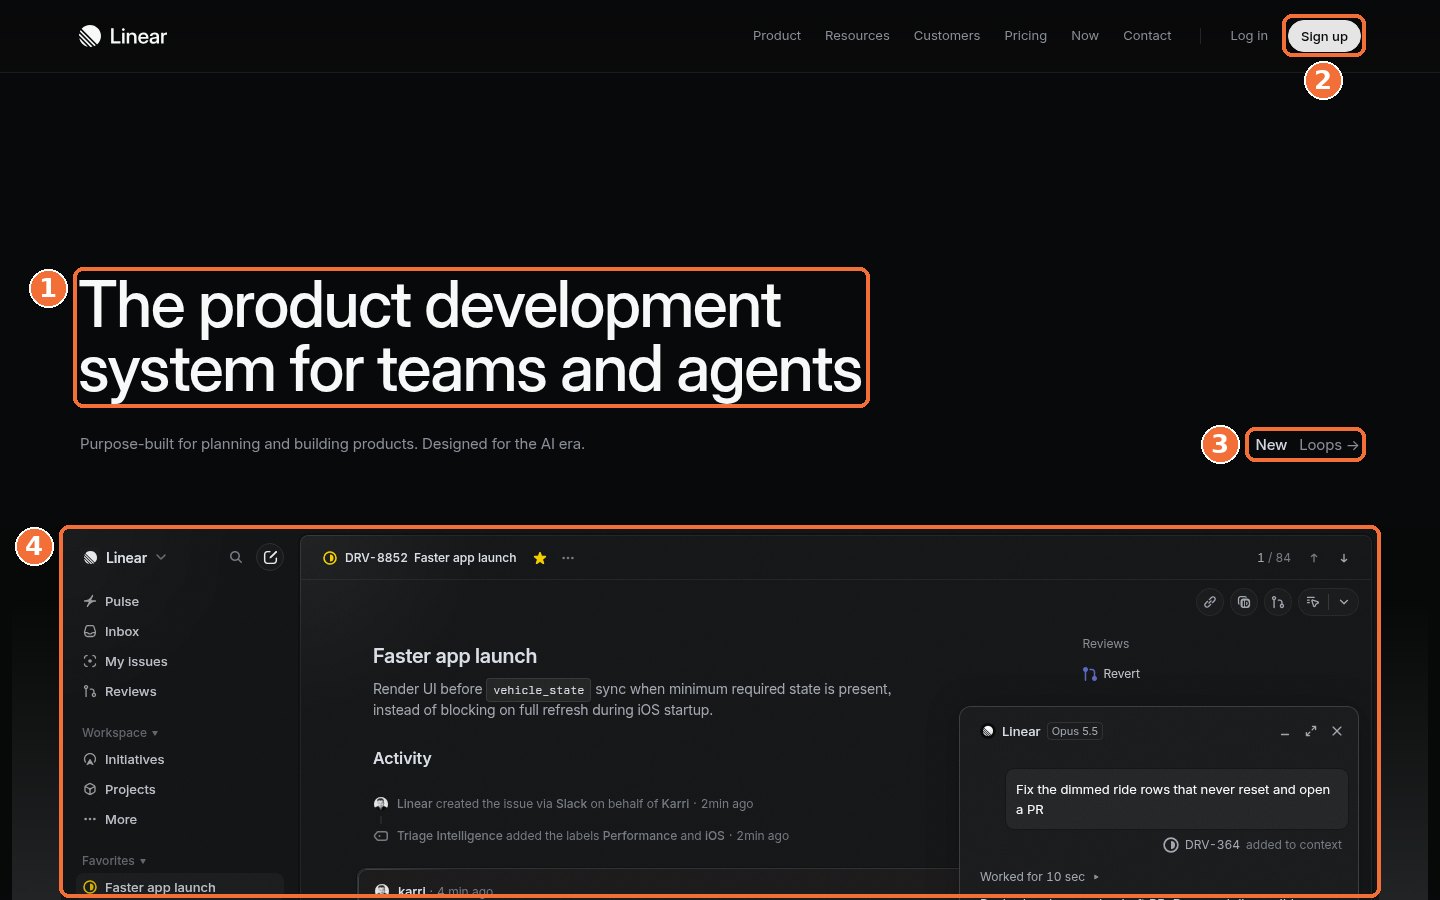Click the list-cursor icon in issue toolbar
This screenshot has width=1440, height=900.
click(x=1313, y=602)
